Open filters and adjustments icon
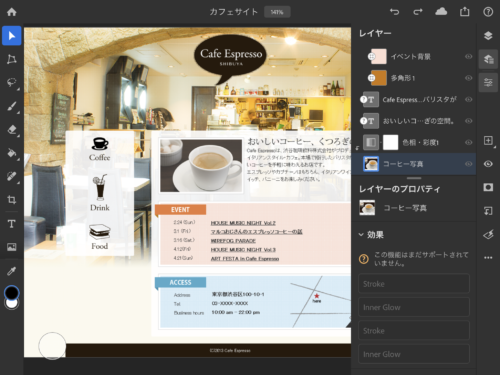Screen dimensions: 500x375 pos(488,235)
